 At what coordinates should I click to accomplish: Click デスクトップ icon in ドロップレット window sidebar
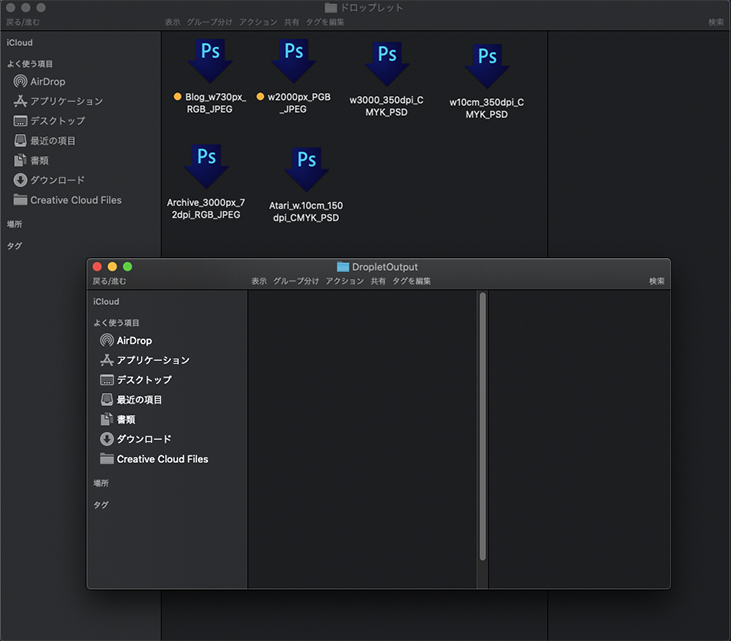[x=20, y=121]
